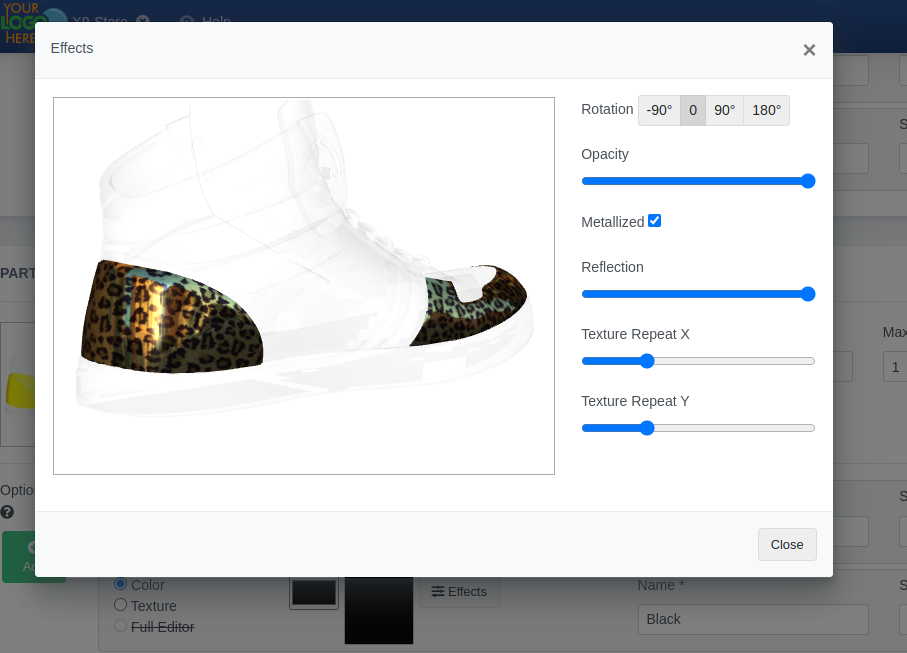907x653 pixels.
Task: Click the Reflection slider handle
Action: [x=808, y=294]
